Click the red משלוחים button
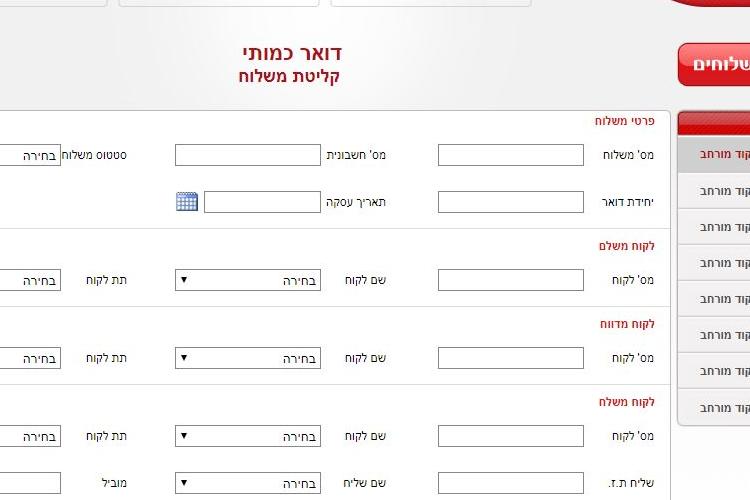 [714, 65]
